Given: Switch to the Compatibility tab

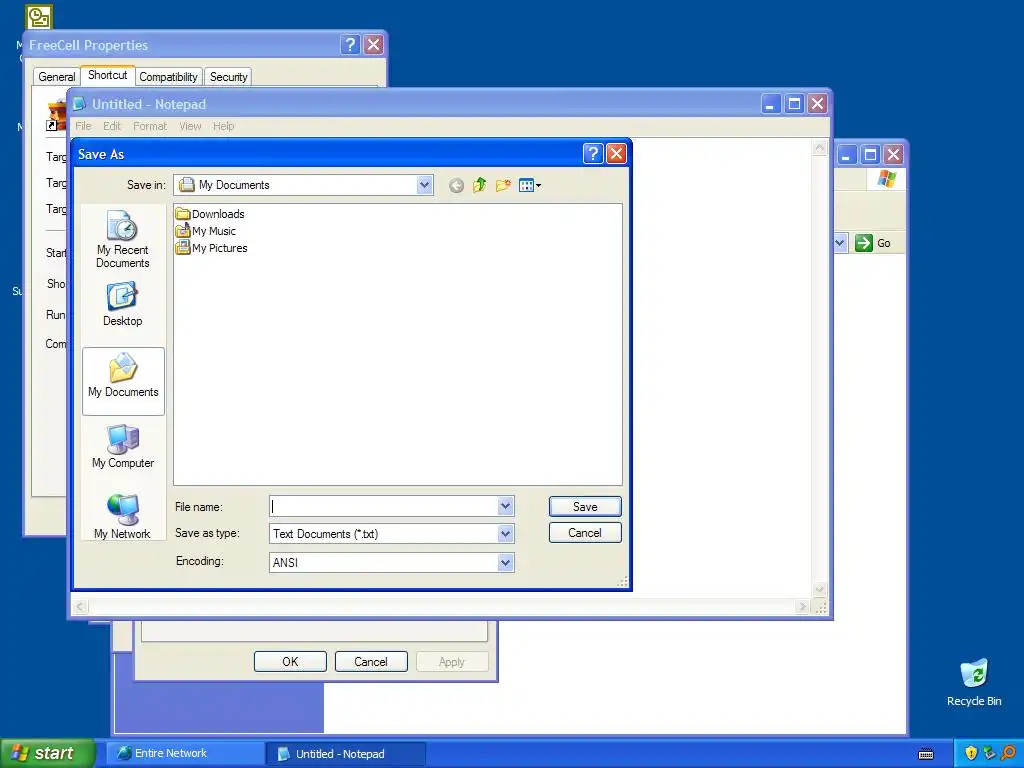Looking at the screenshot, I should 168,76.
